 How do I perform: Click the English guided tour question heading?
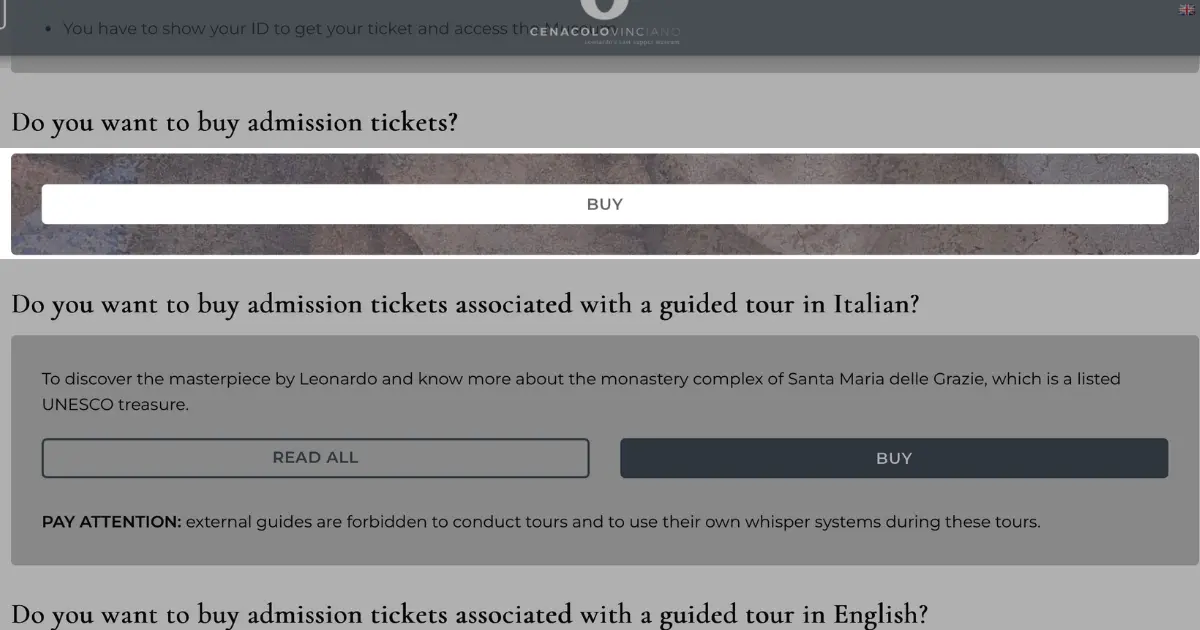470,613
